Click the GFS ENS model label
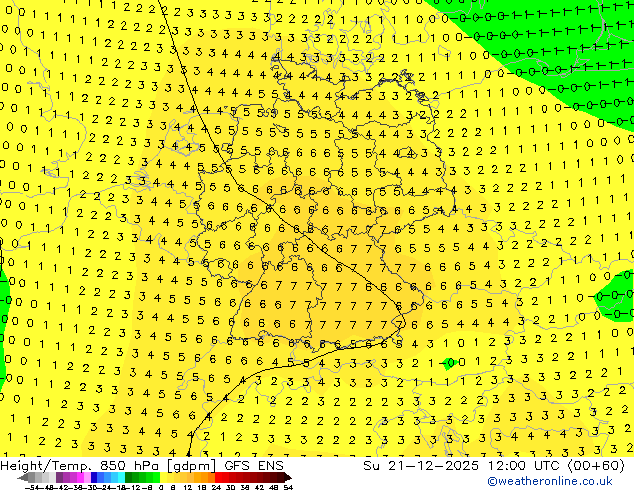The height and width of the screenshot is (490, 634). pyautogui.click(x=254, y=466)
